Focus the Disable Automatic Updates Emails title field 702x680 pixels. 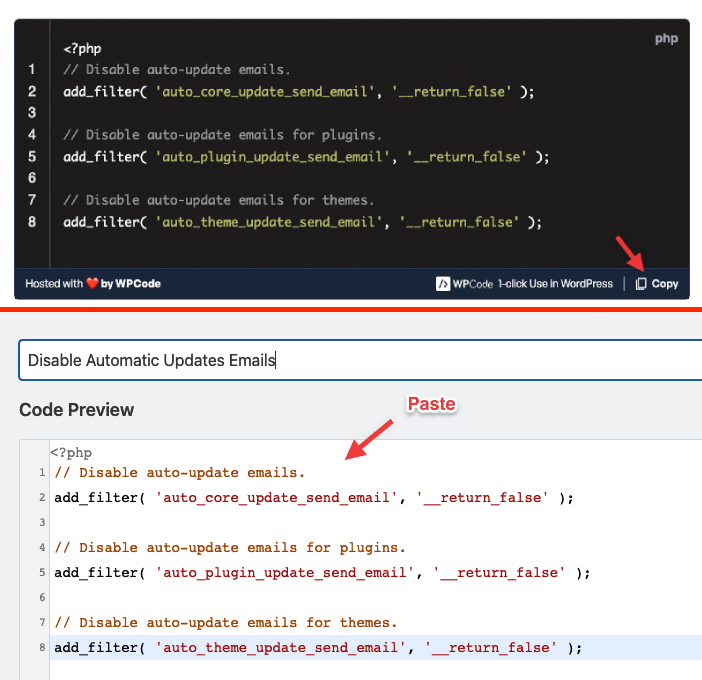click(x=360, y=360)
